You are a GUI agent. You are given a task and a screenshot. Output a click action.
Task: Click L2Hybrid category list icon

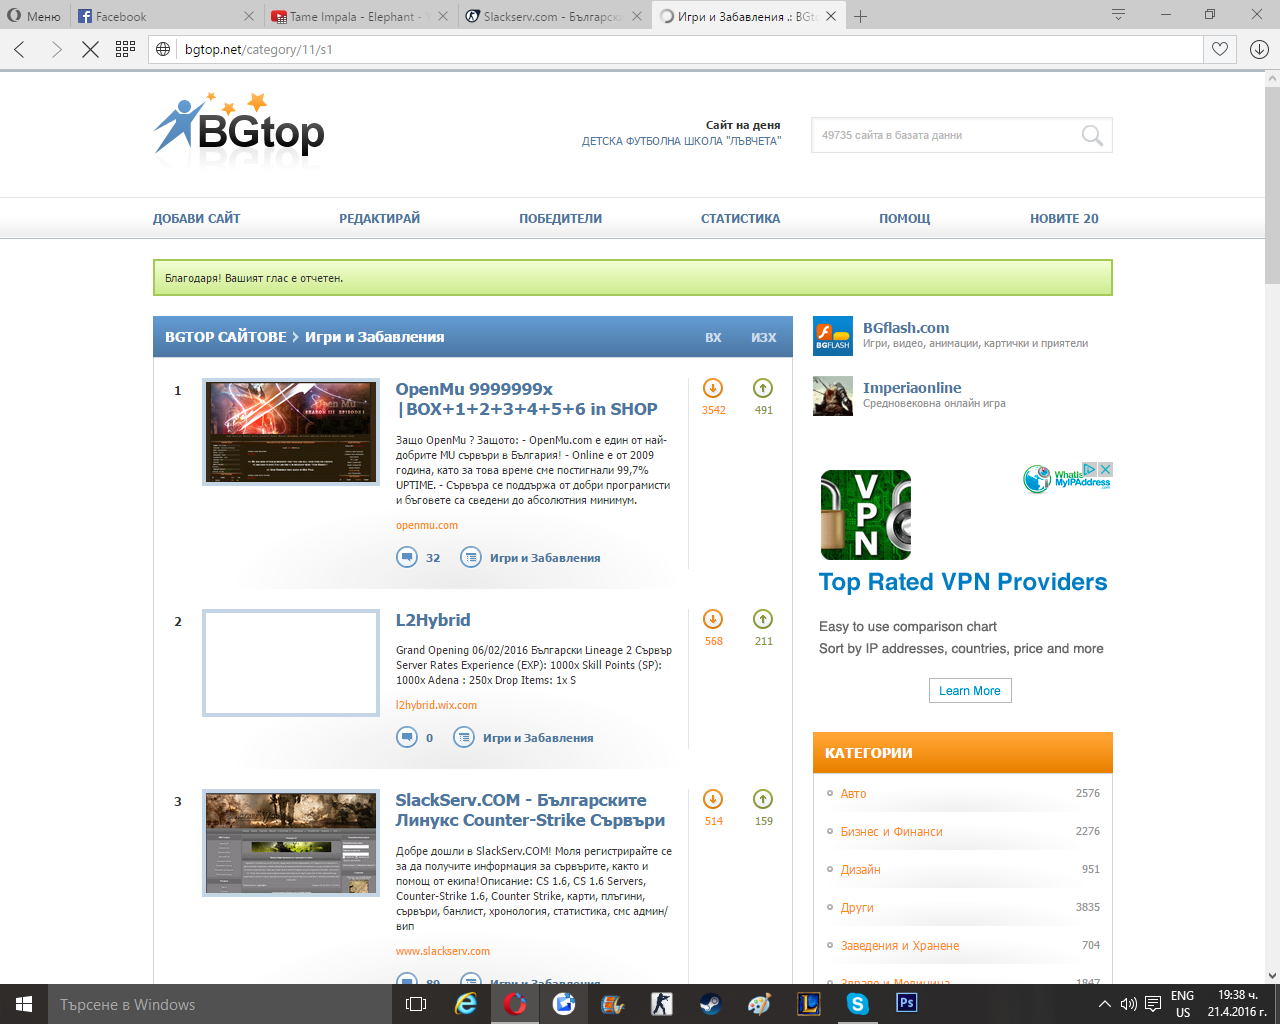[x=464, y=737]
